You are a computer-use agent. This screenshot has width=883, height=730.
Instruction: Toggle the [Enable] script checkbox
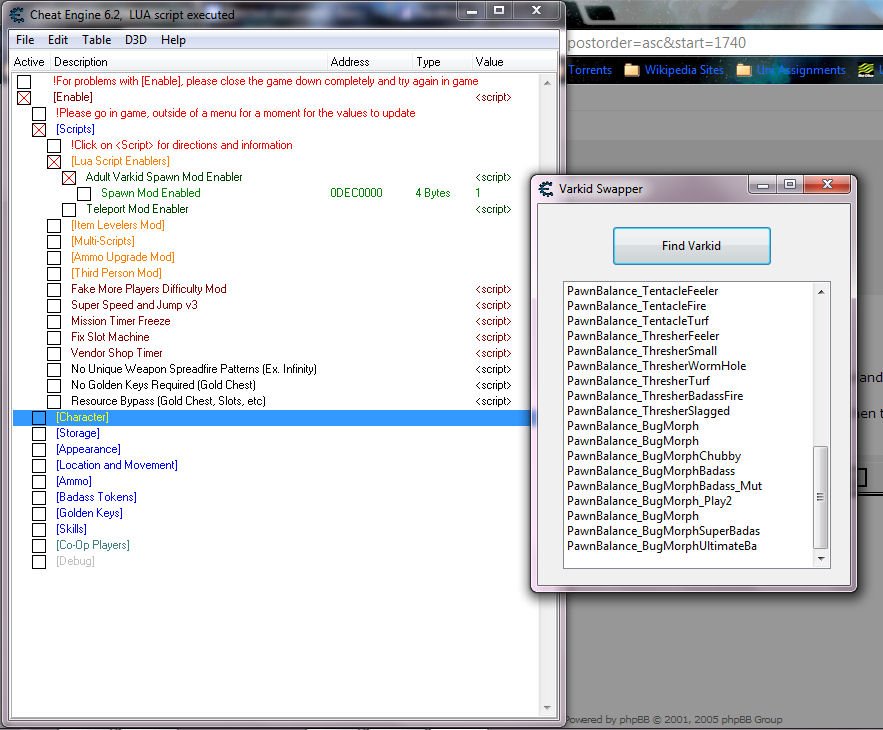point(24,98)
